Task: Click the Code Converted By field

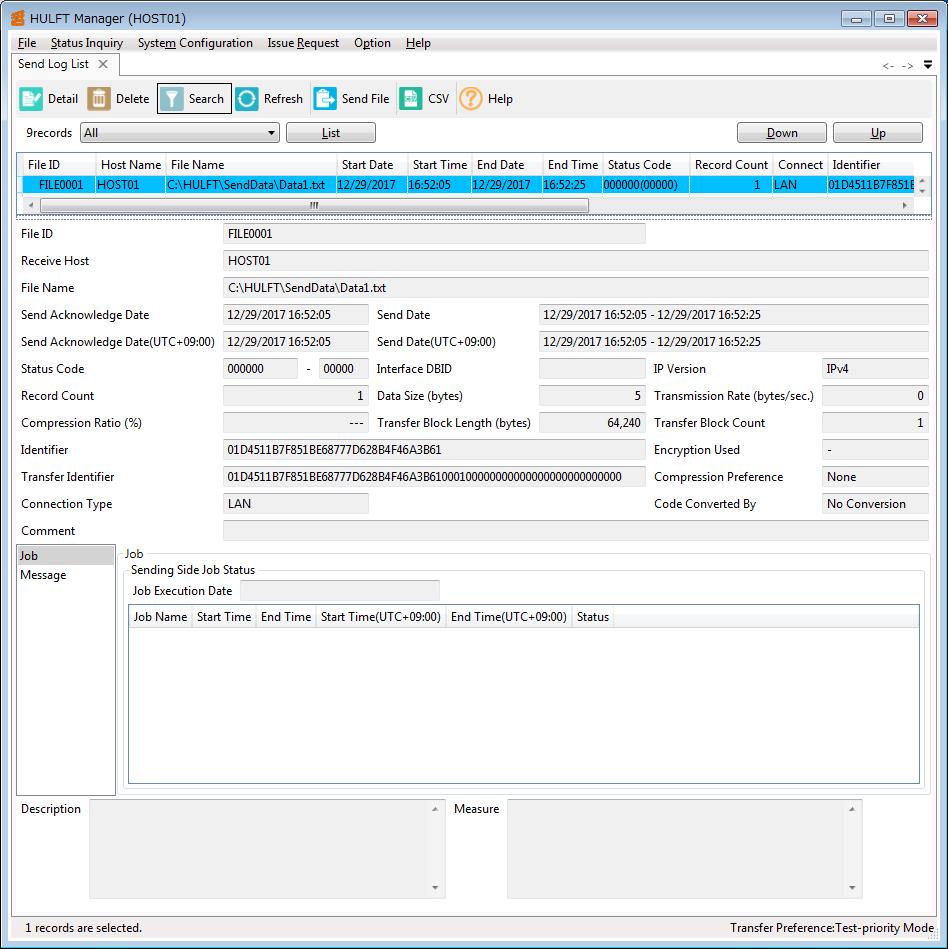Action: click(x=875, y=504)
